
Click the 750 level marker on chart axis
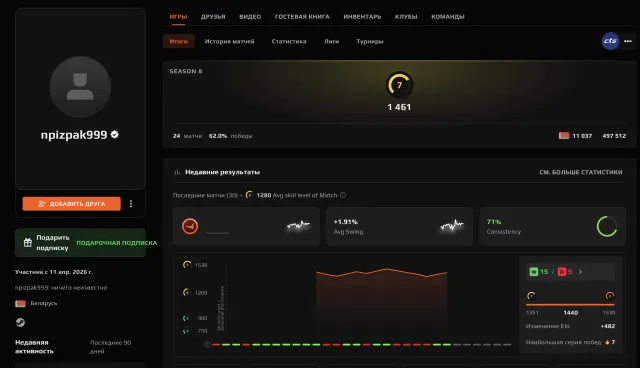pyautogui.click(x=185, y=331)
